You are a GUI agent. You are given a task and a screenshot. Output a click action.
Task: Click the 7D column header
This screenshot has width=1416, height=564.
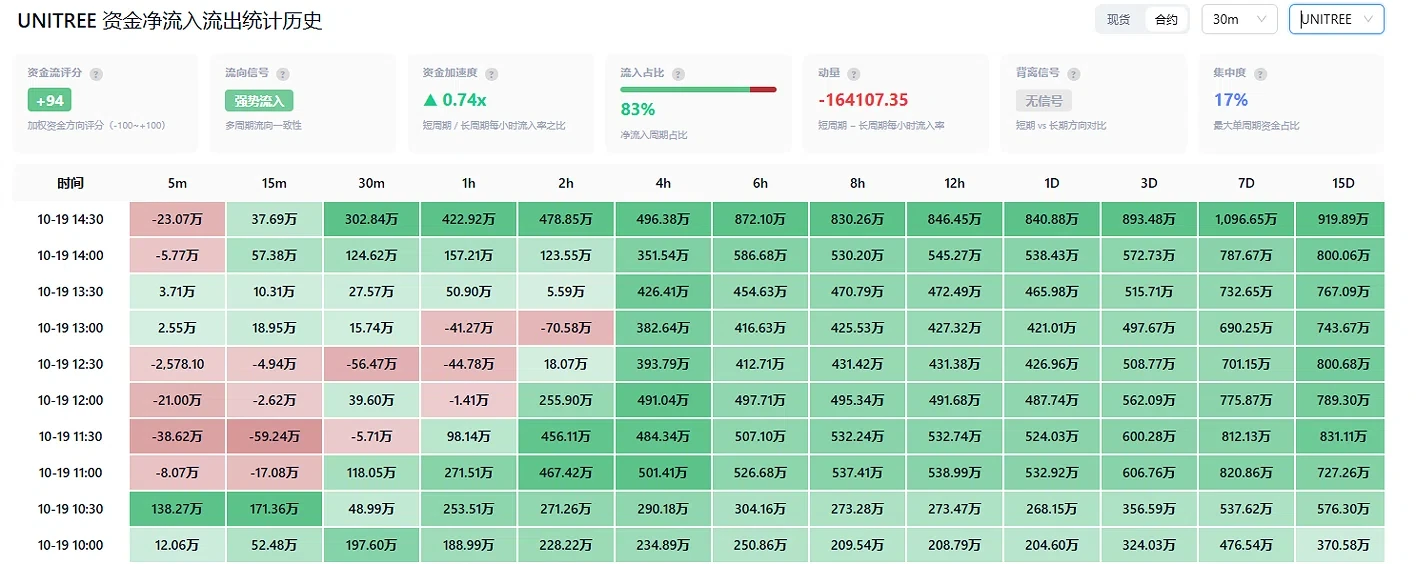[x=1246, y=183]
